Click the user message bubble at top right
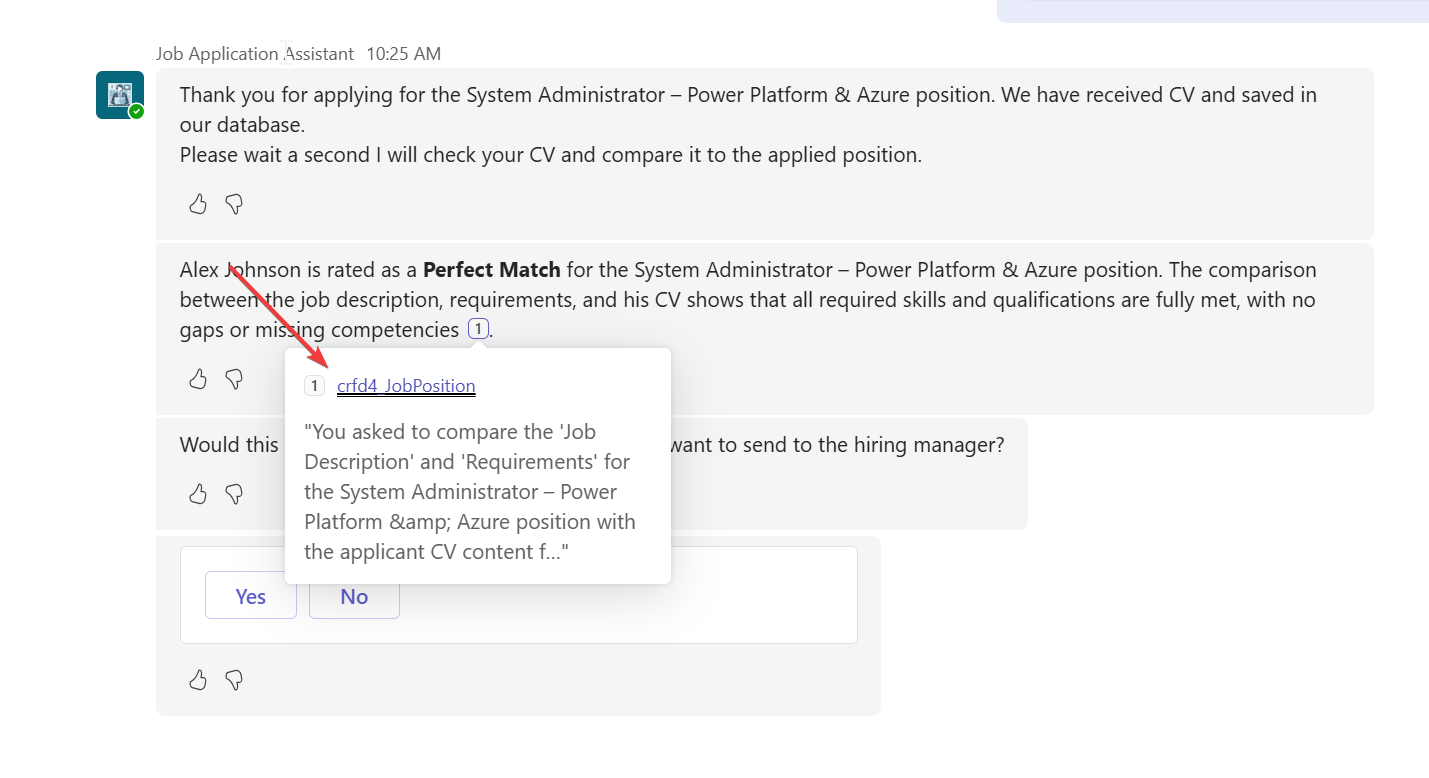This screenshot has width=1429, height=778. (1212, 10)
